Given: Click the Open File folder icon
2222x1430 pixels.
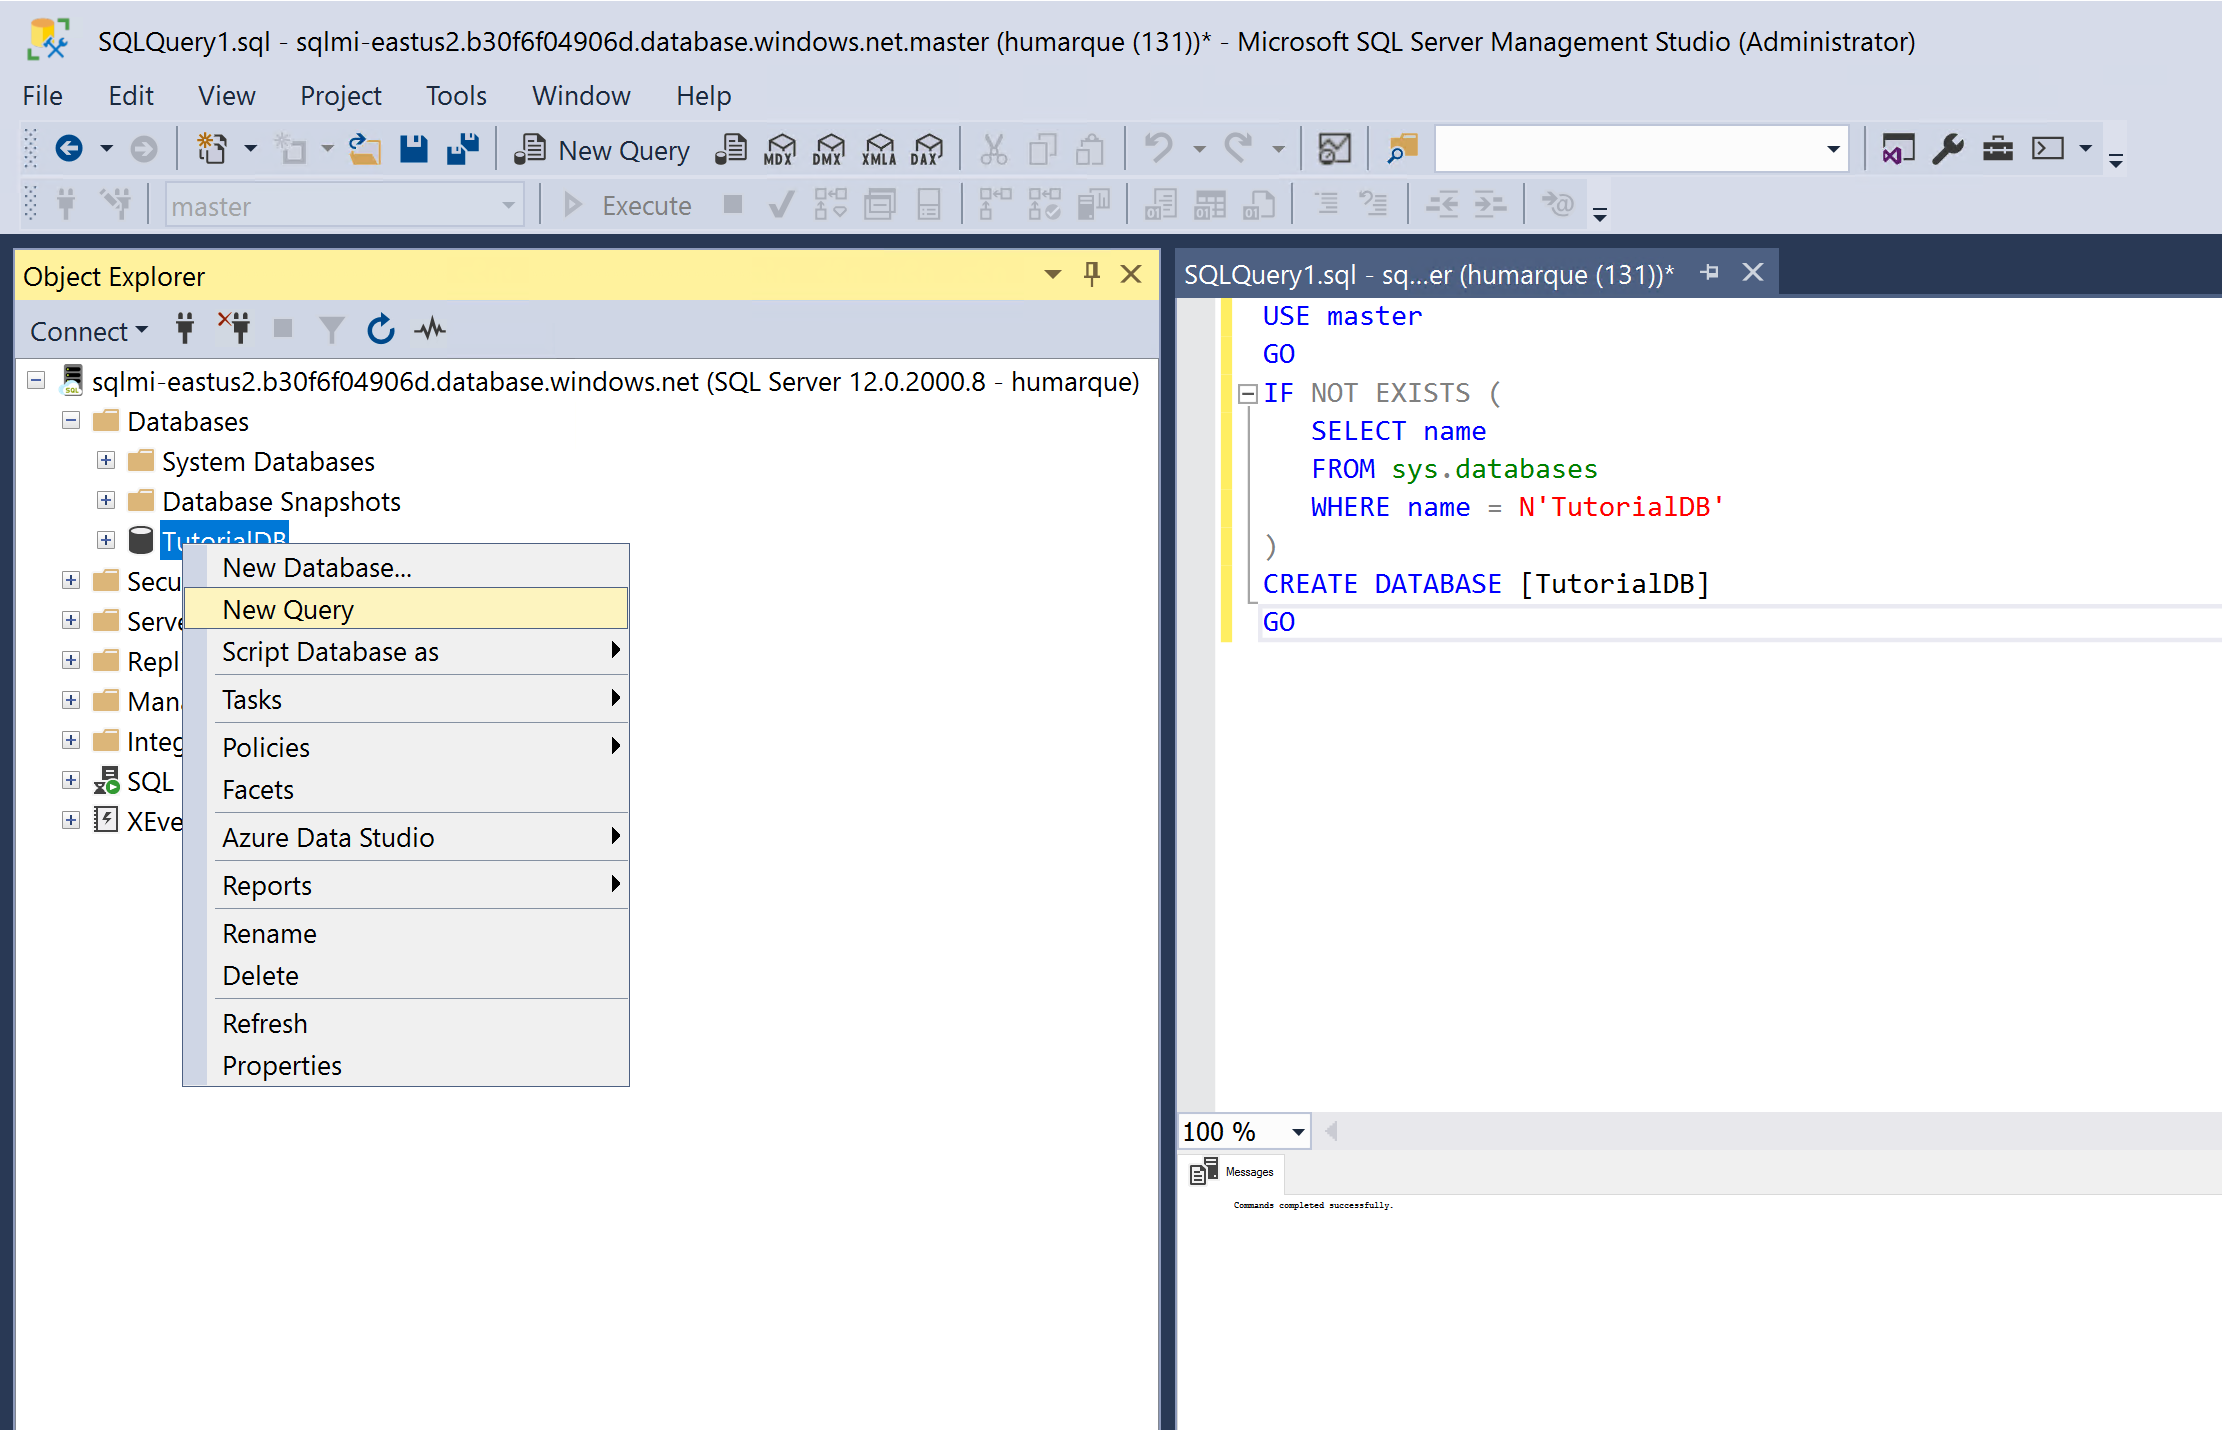Looking at the screenshot, I should 365,149.
